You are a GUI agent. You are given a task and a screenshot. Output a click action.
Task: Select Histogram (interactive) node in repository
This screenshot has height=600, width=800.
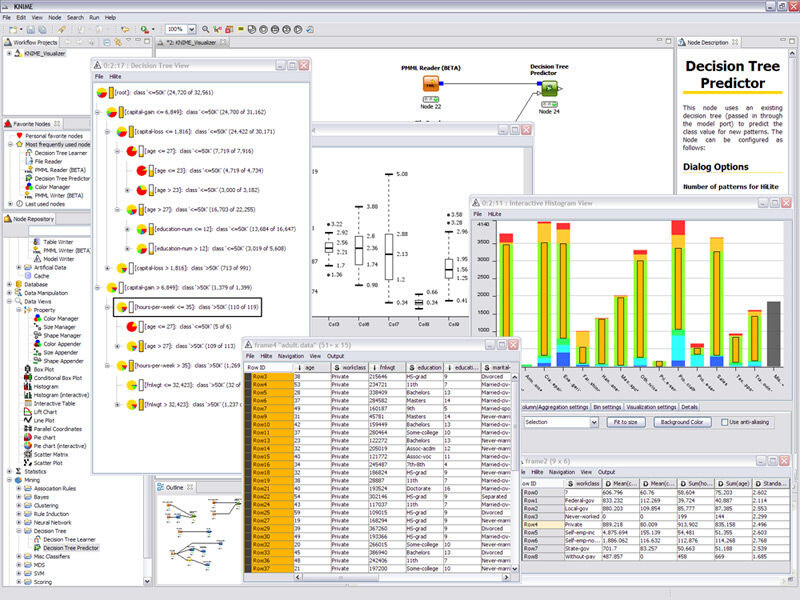(61, 395)
